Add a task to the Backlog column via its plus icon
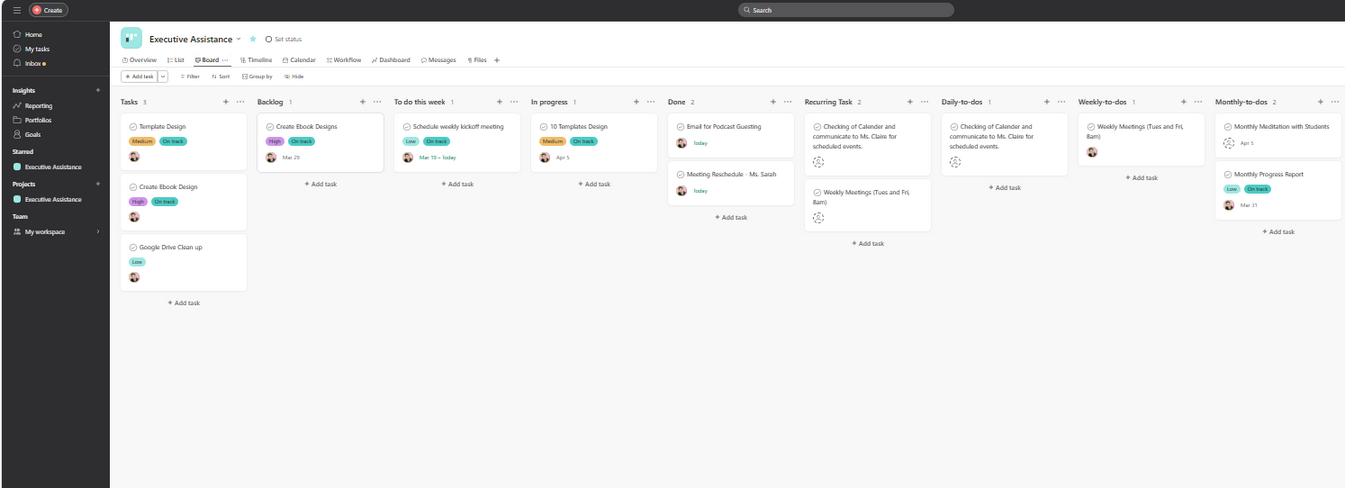The width and height of the screenshot is (1345, 488). coord(362,102)
